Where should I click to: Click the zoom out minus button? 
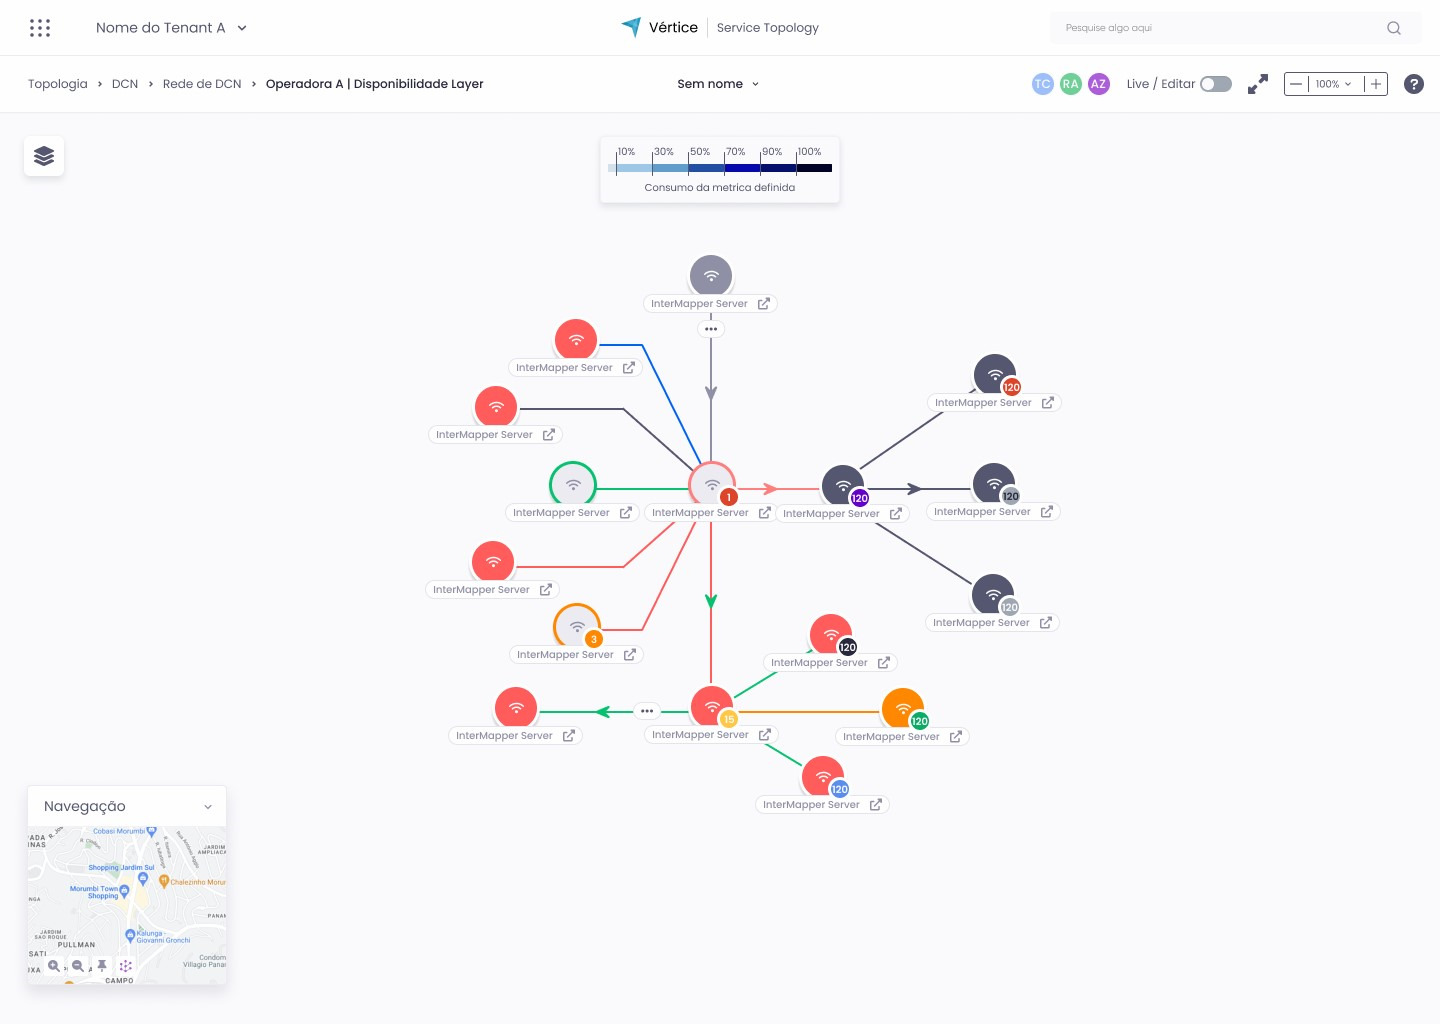coord(1296,84)
